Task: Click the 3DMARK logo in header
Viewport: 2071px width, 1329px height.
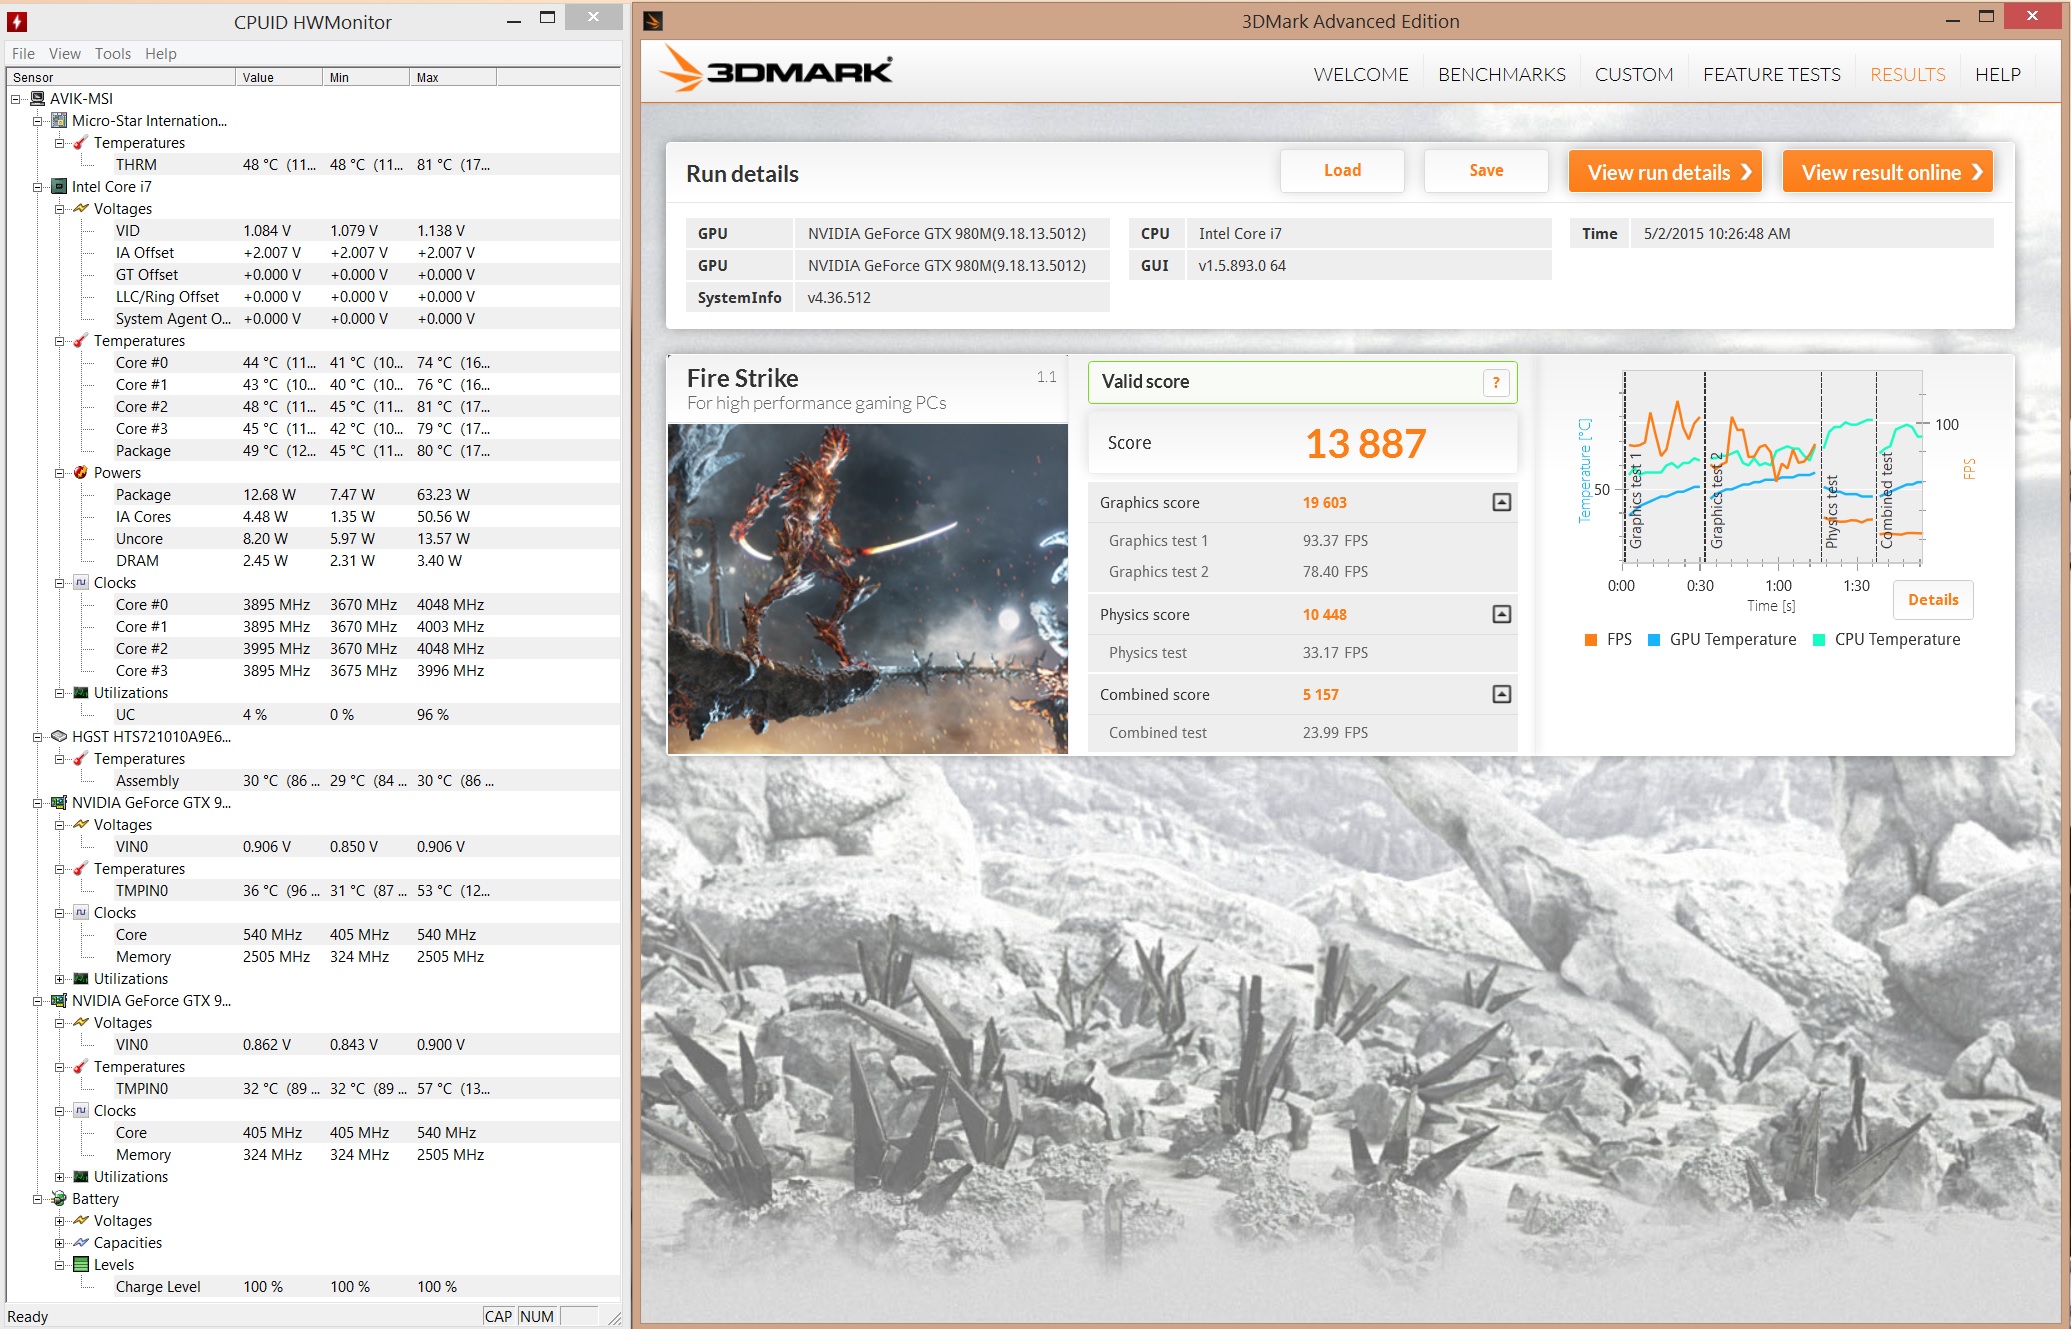Action: tap(776, 69)
